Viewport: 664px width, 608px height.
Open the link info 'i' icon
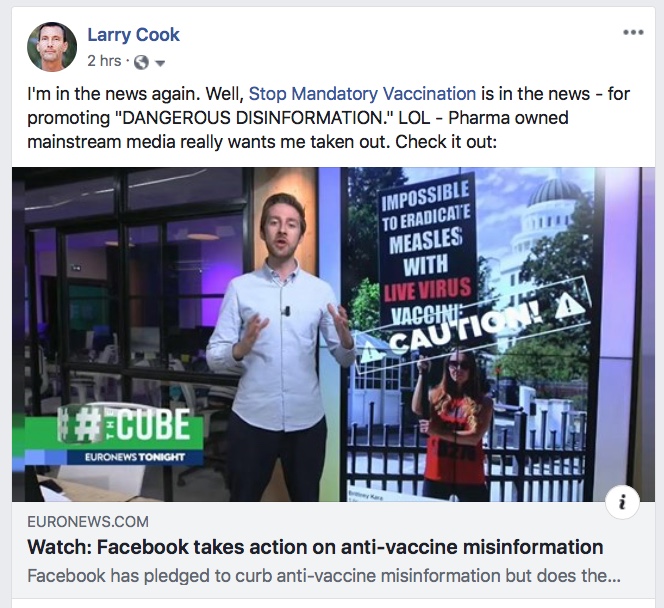click(x=622, y=502)
